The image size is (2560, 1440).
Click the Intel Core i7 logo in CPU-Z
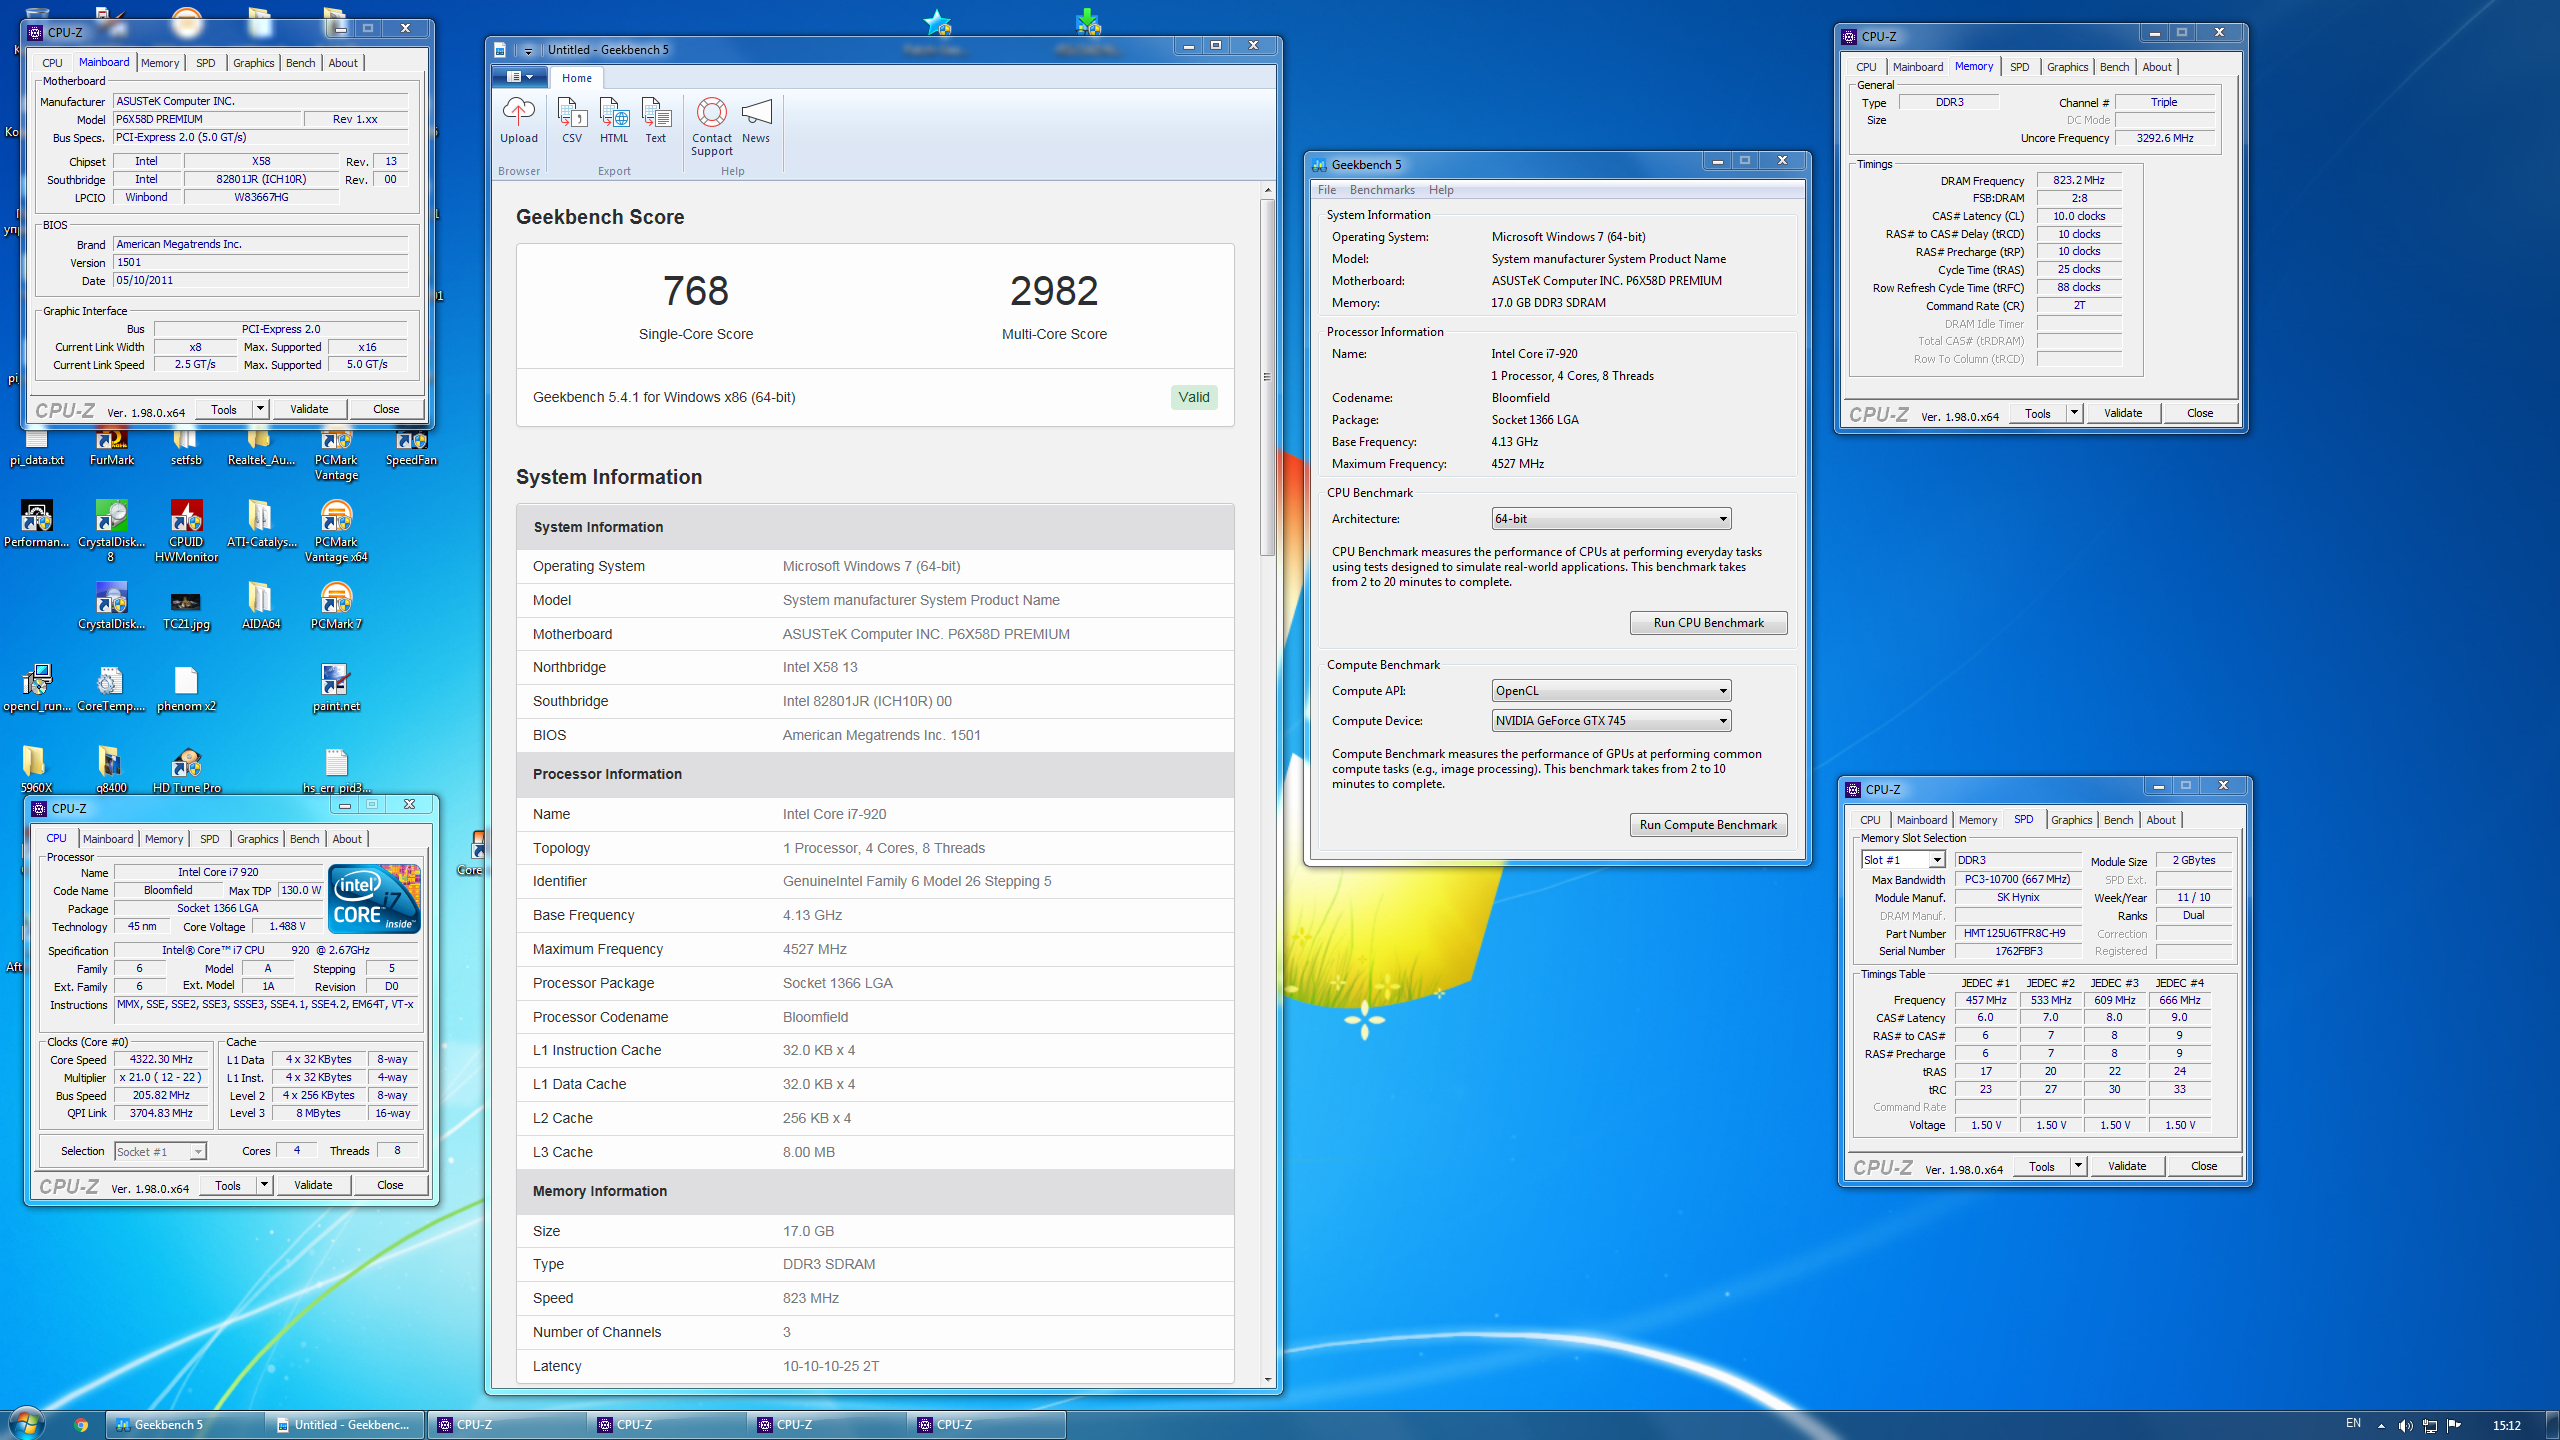tap(374, 899)
